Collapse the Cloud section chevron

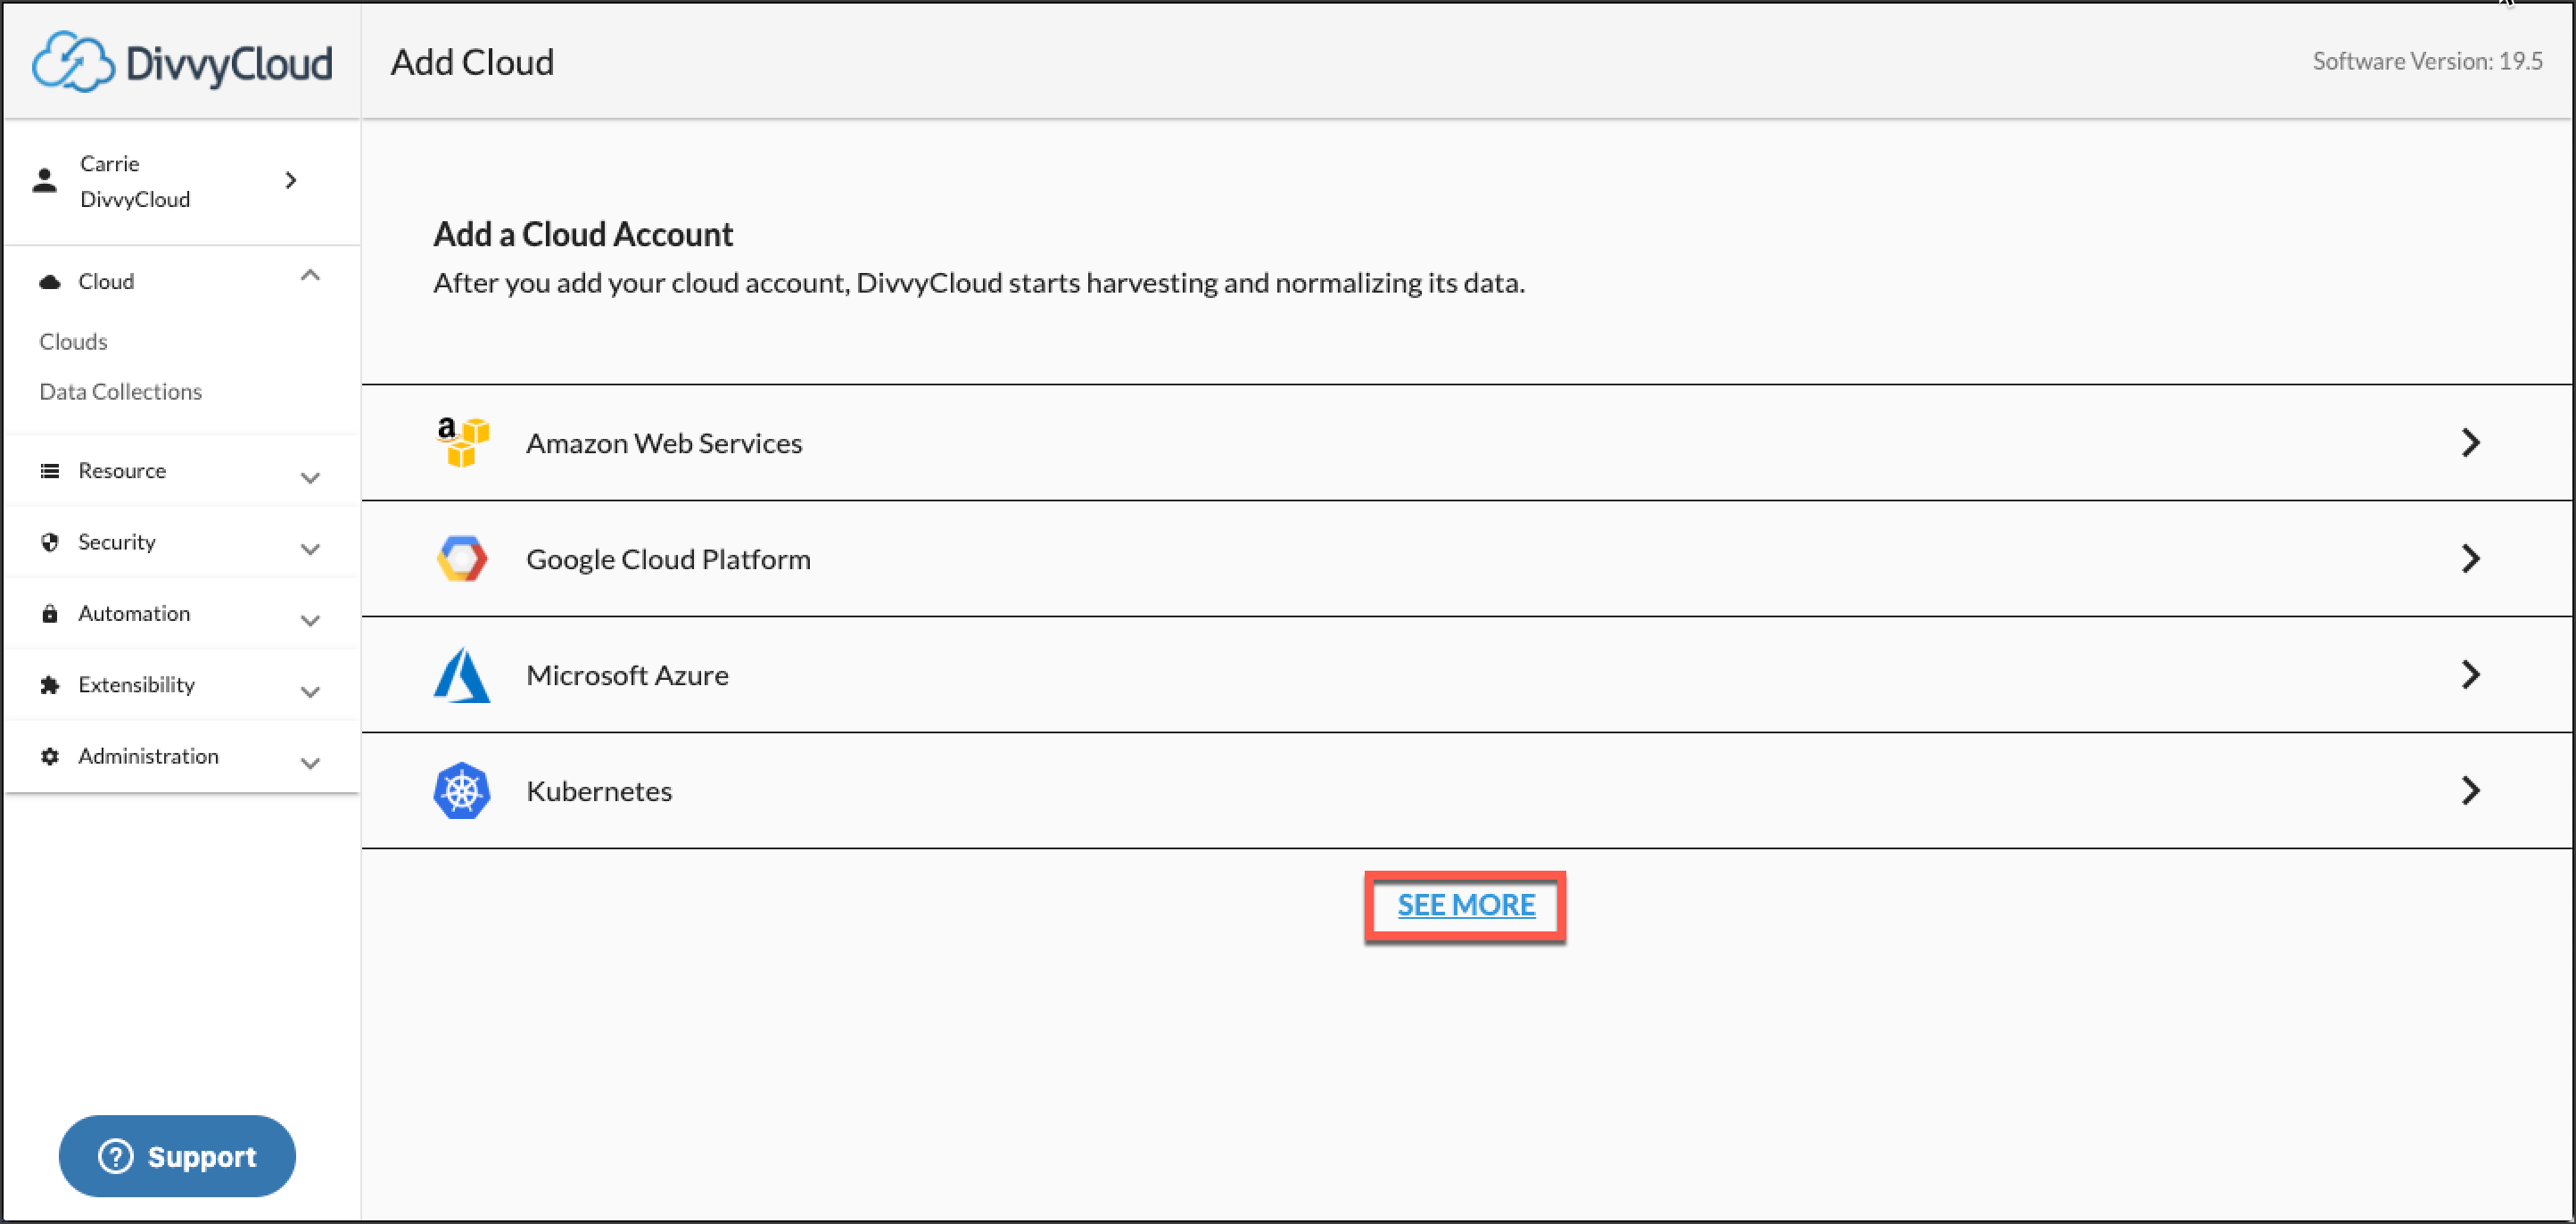point(310,276)
